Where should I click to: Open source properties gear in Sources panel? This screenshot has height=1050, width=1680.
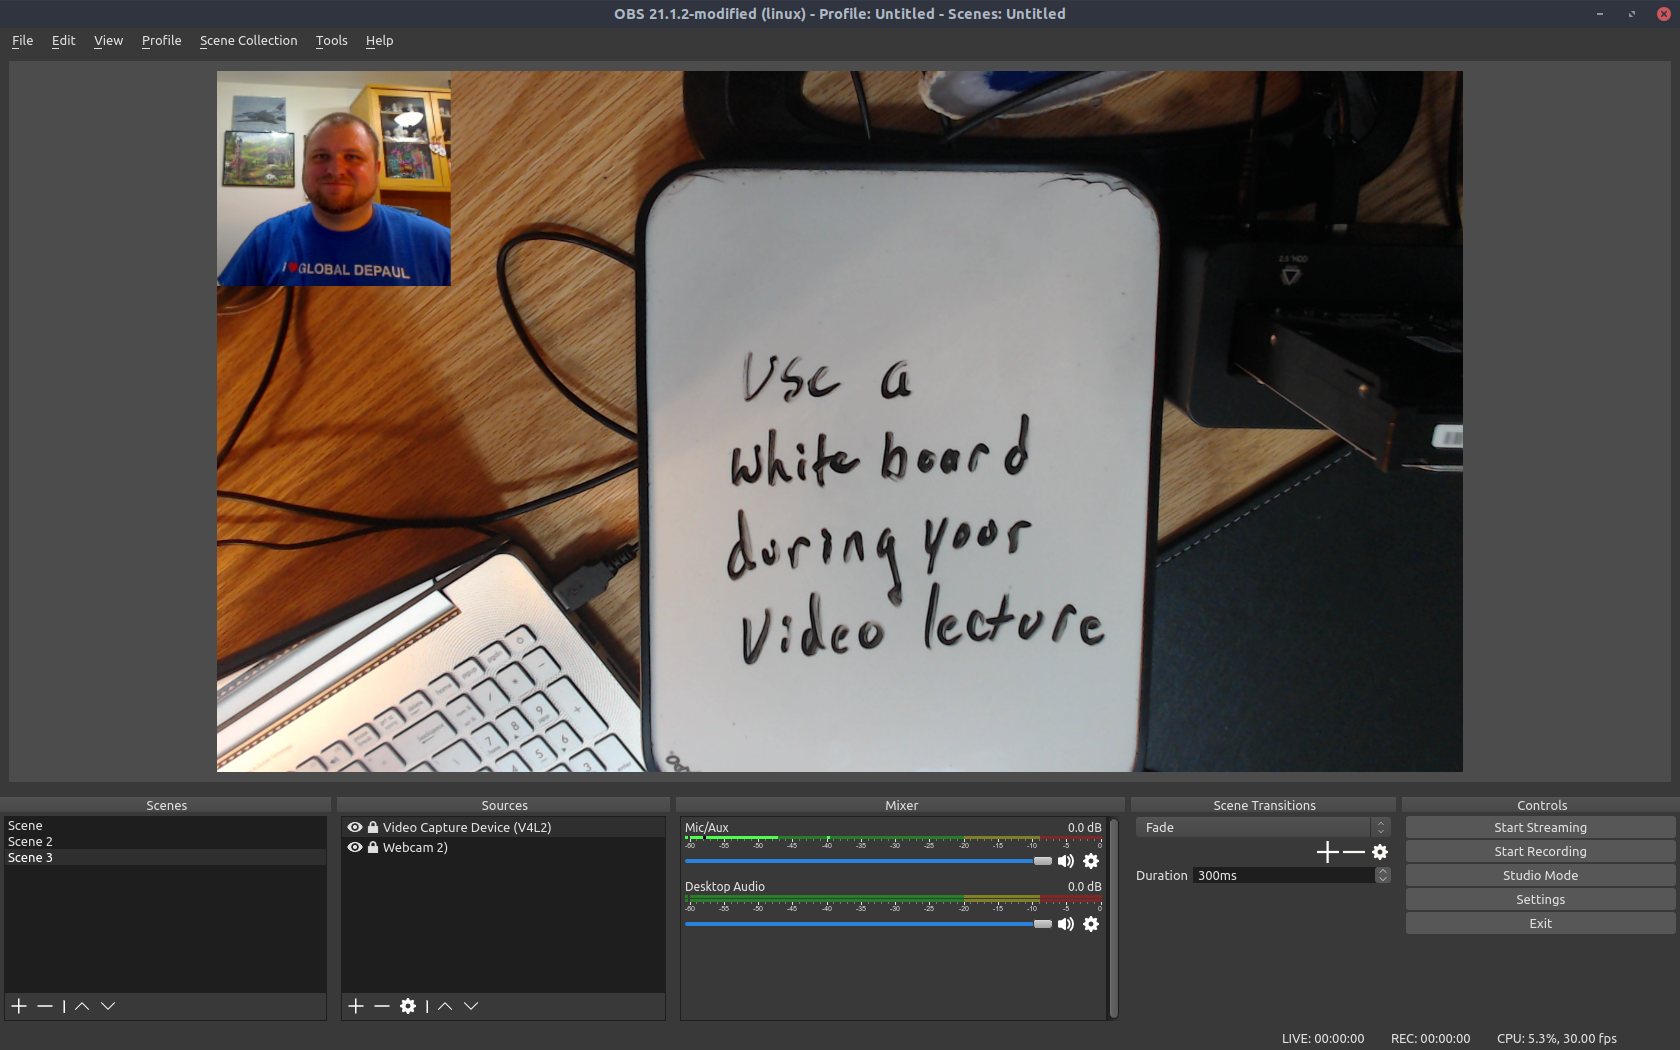tap(408, 1006)
